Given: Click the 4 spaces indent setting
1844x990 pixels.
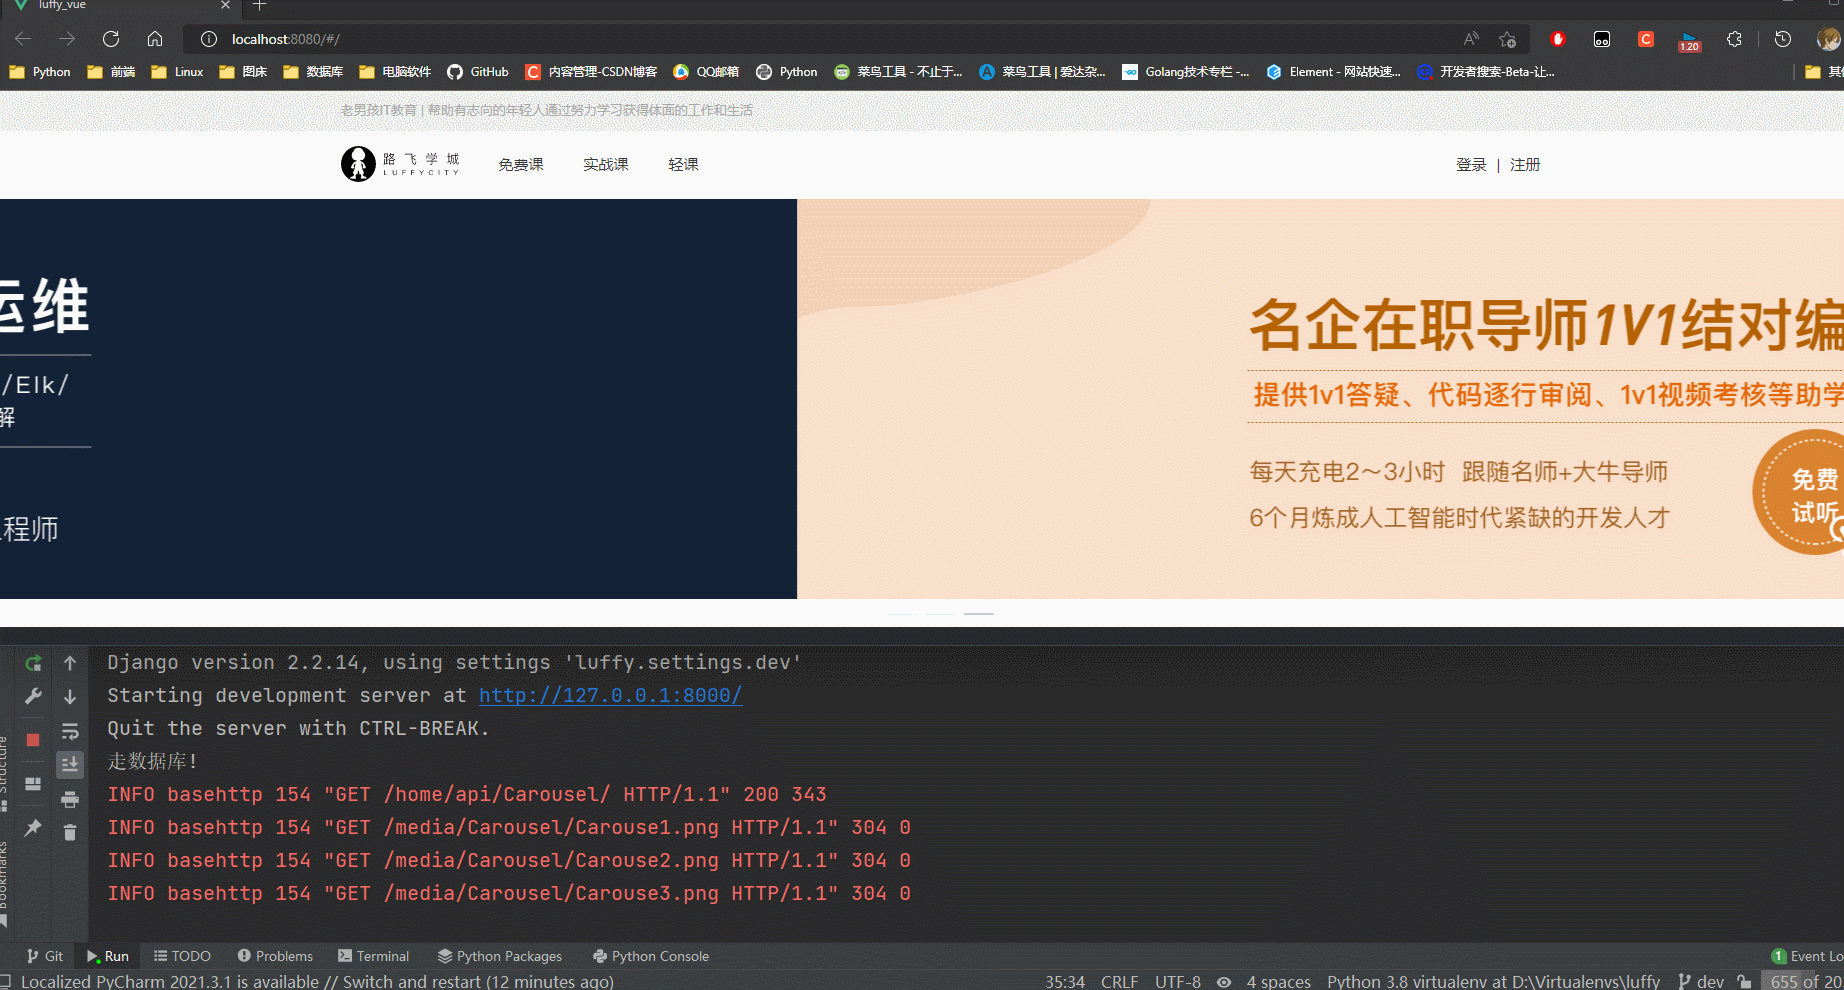Looking at the screenshot, I should pos(1278,982).
